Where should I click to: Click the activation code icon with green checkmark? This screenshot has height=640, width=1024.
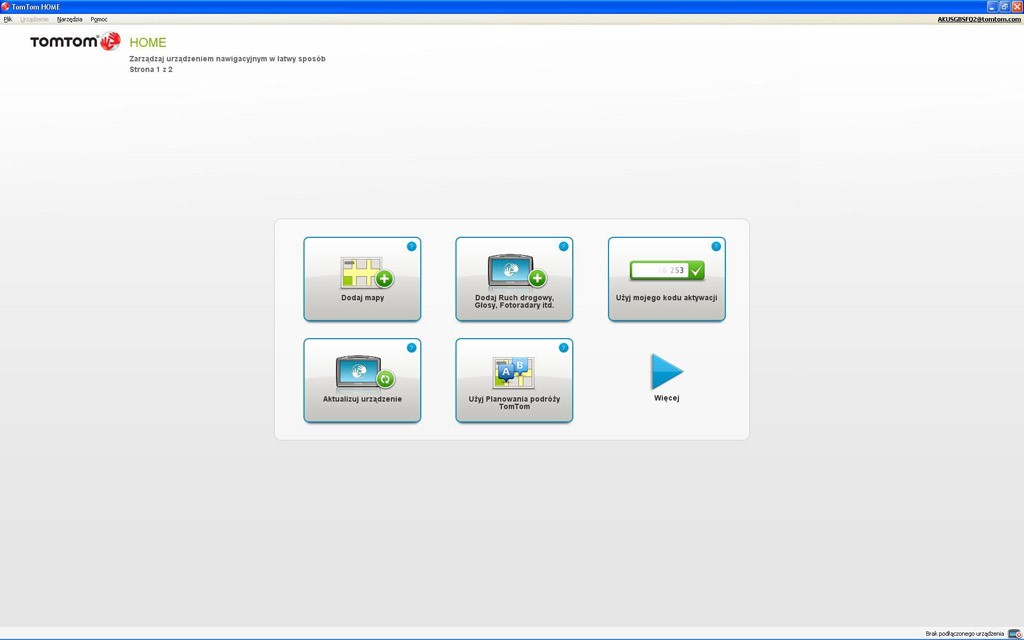(x=667, y=270)
